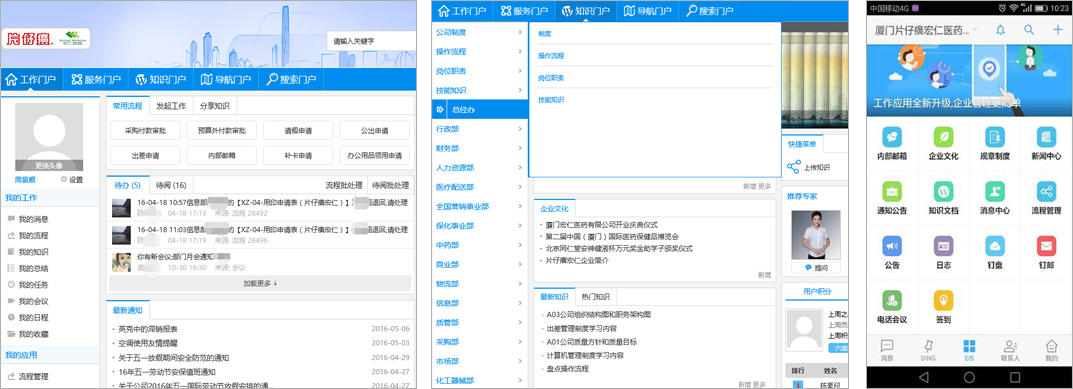Click the 提问 button under the expert photo
The image size is (1073, 389).
(815, 268)
